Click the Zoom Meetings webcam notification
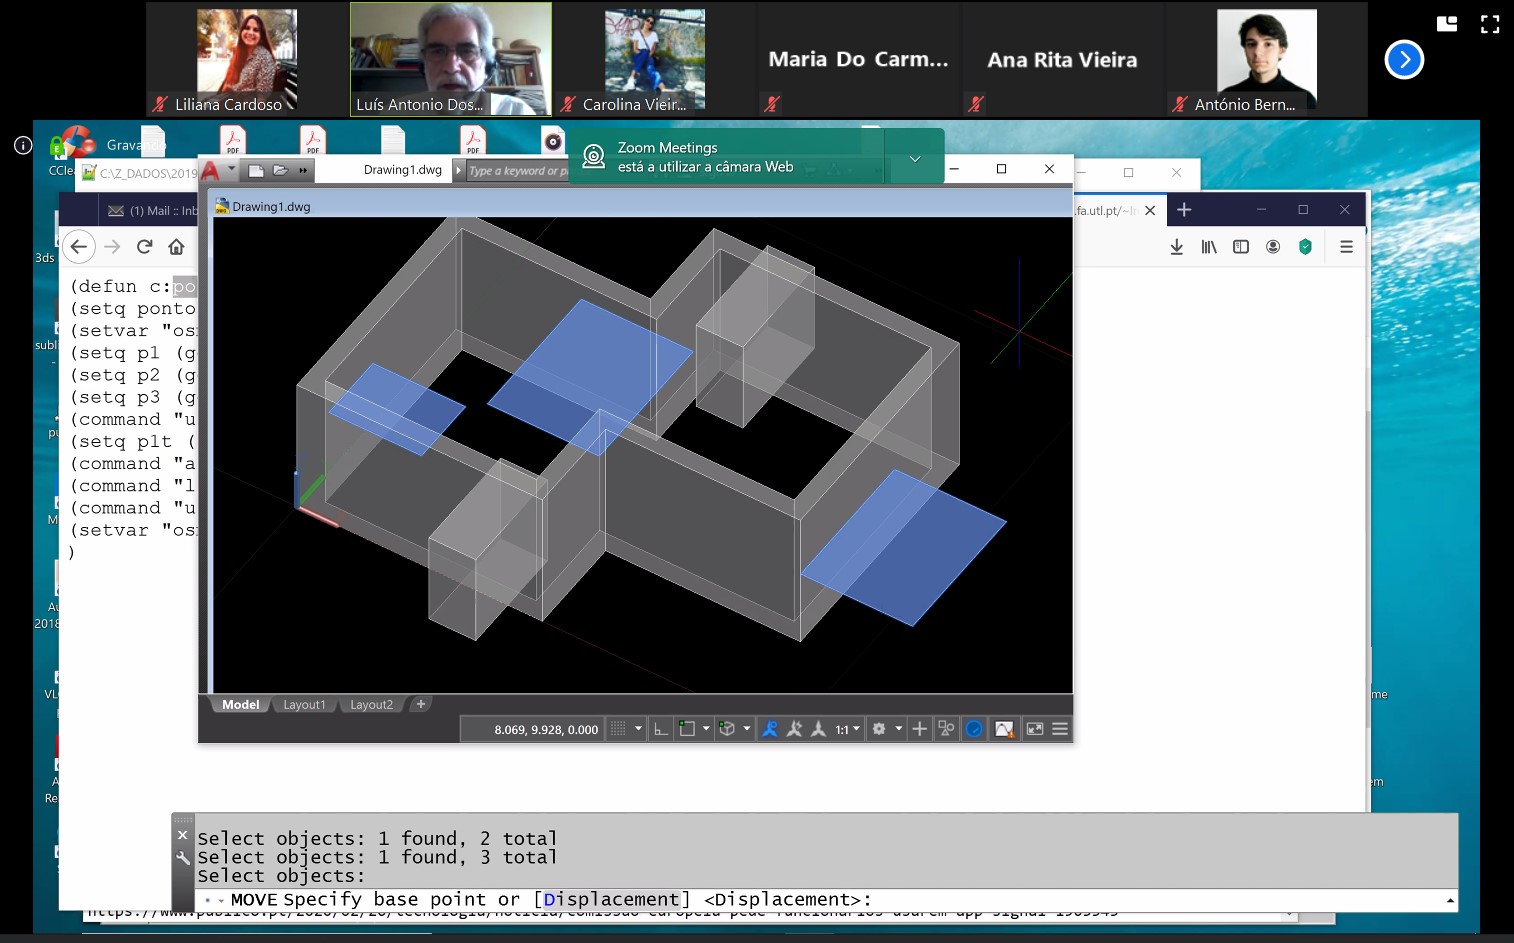1514x943 pixels. [725, 157]
